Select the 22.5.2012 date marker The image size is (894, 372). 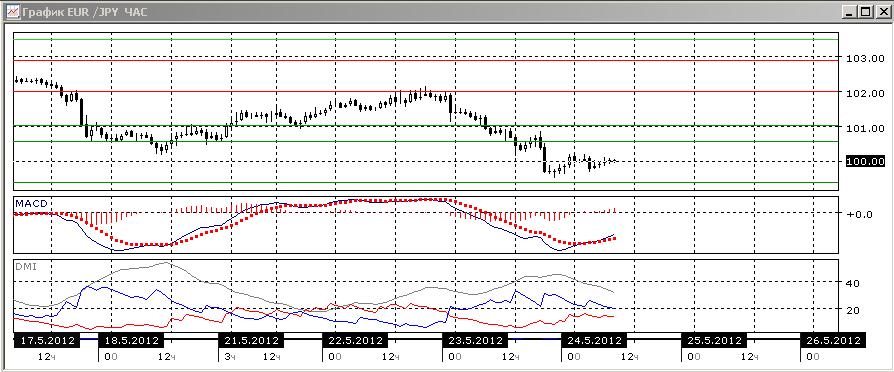(355, 341)
